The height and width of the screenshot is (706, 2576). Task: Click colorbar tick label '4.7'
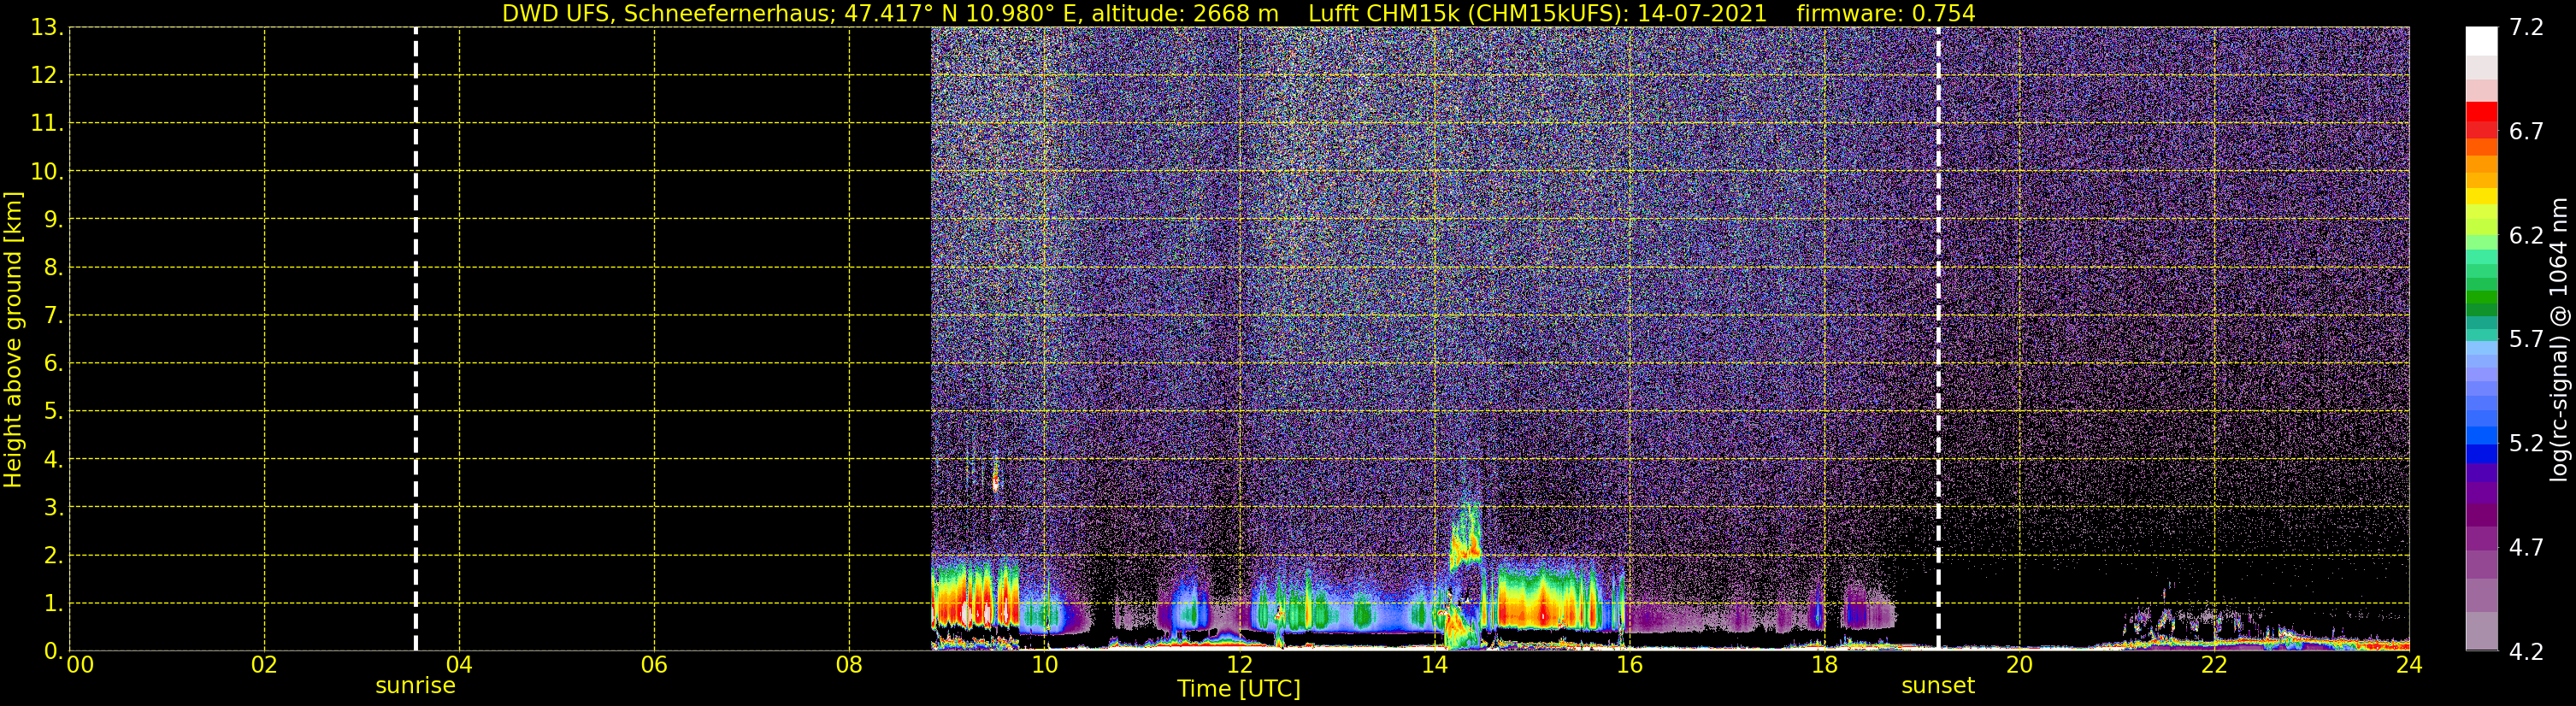pyautogui.click(x=2526, y=548)
